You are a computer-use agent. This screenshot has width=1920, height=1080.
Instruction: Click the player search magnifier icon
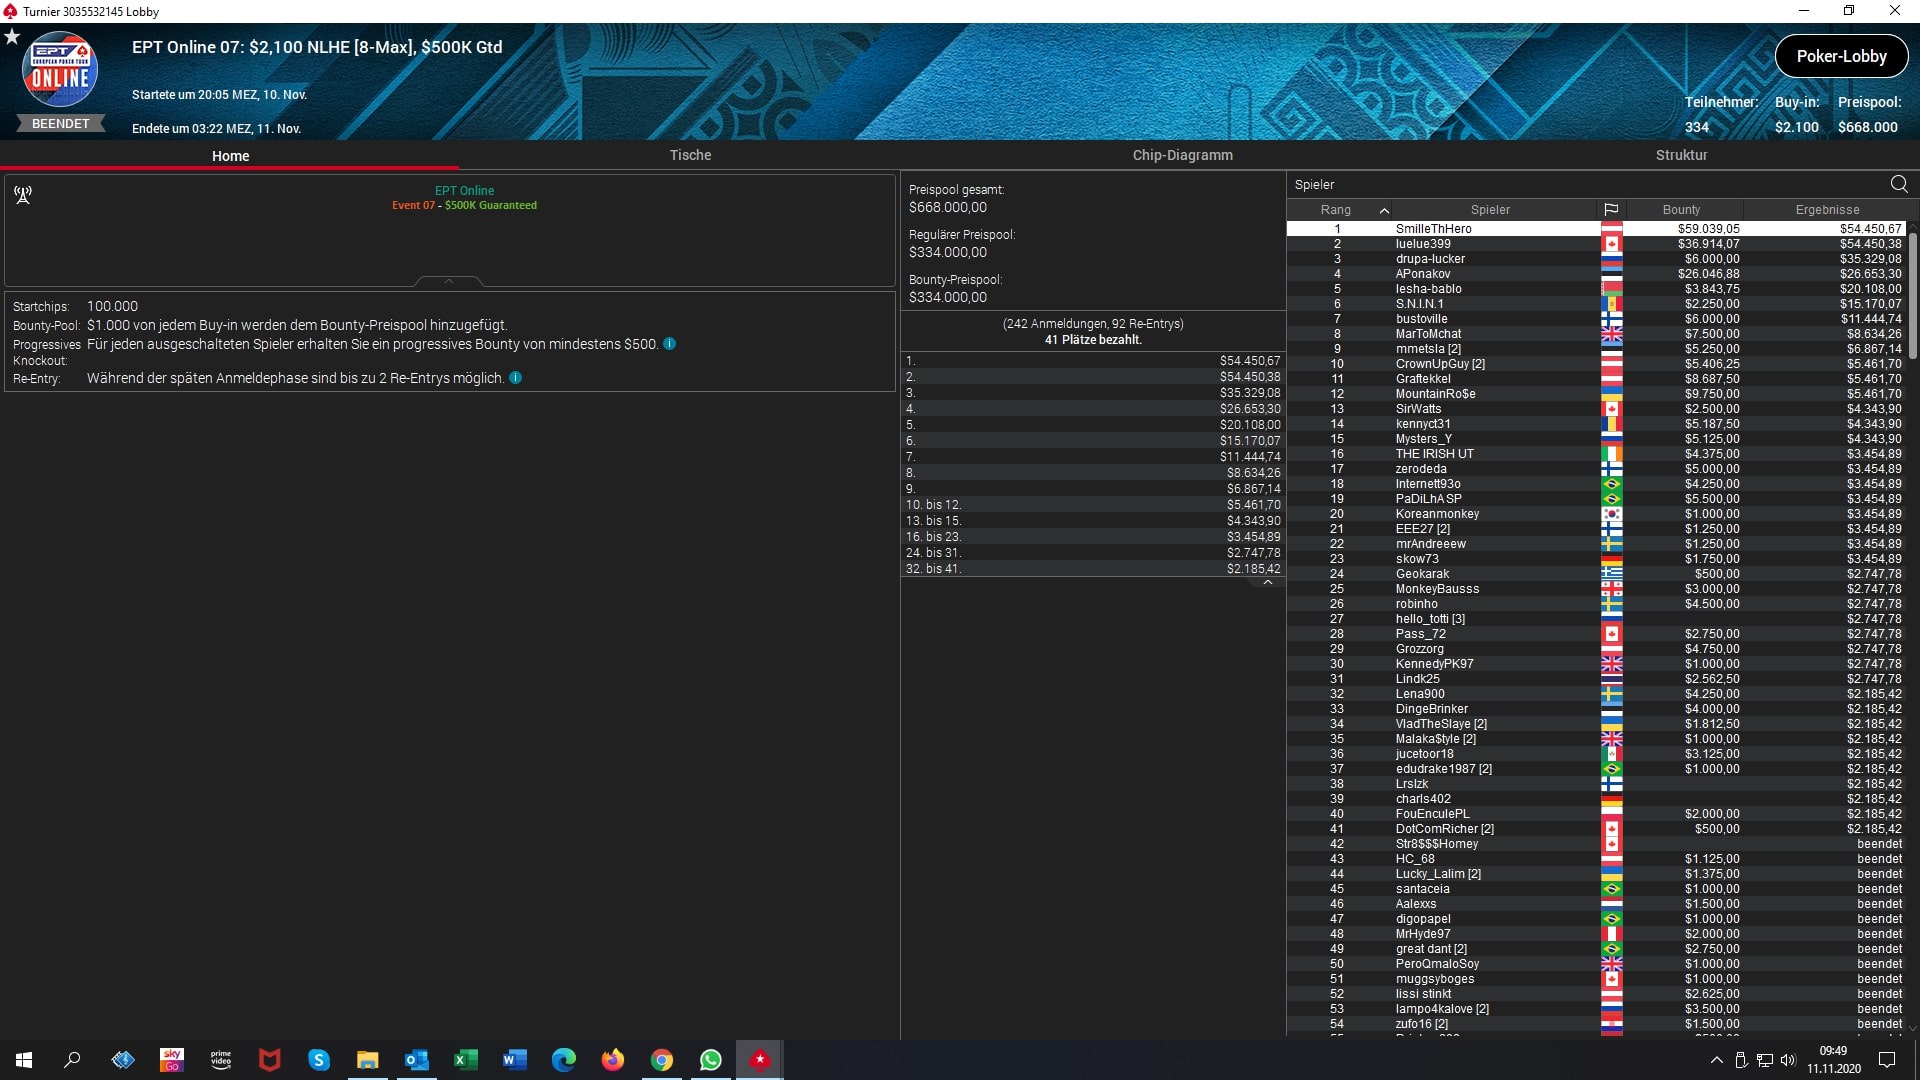[x=1899, y=184]
